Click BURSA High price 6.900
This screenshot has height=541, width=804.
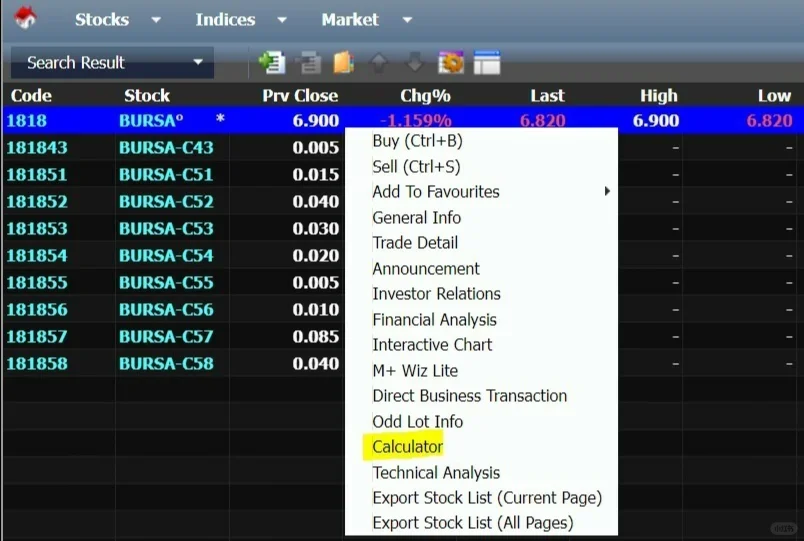[x=656, y=121]
